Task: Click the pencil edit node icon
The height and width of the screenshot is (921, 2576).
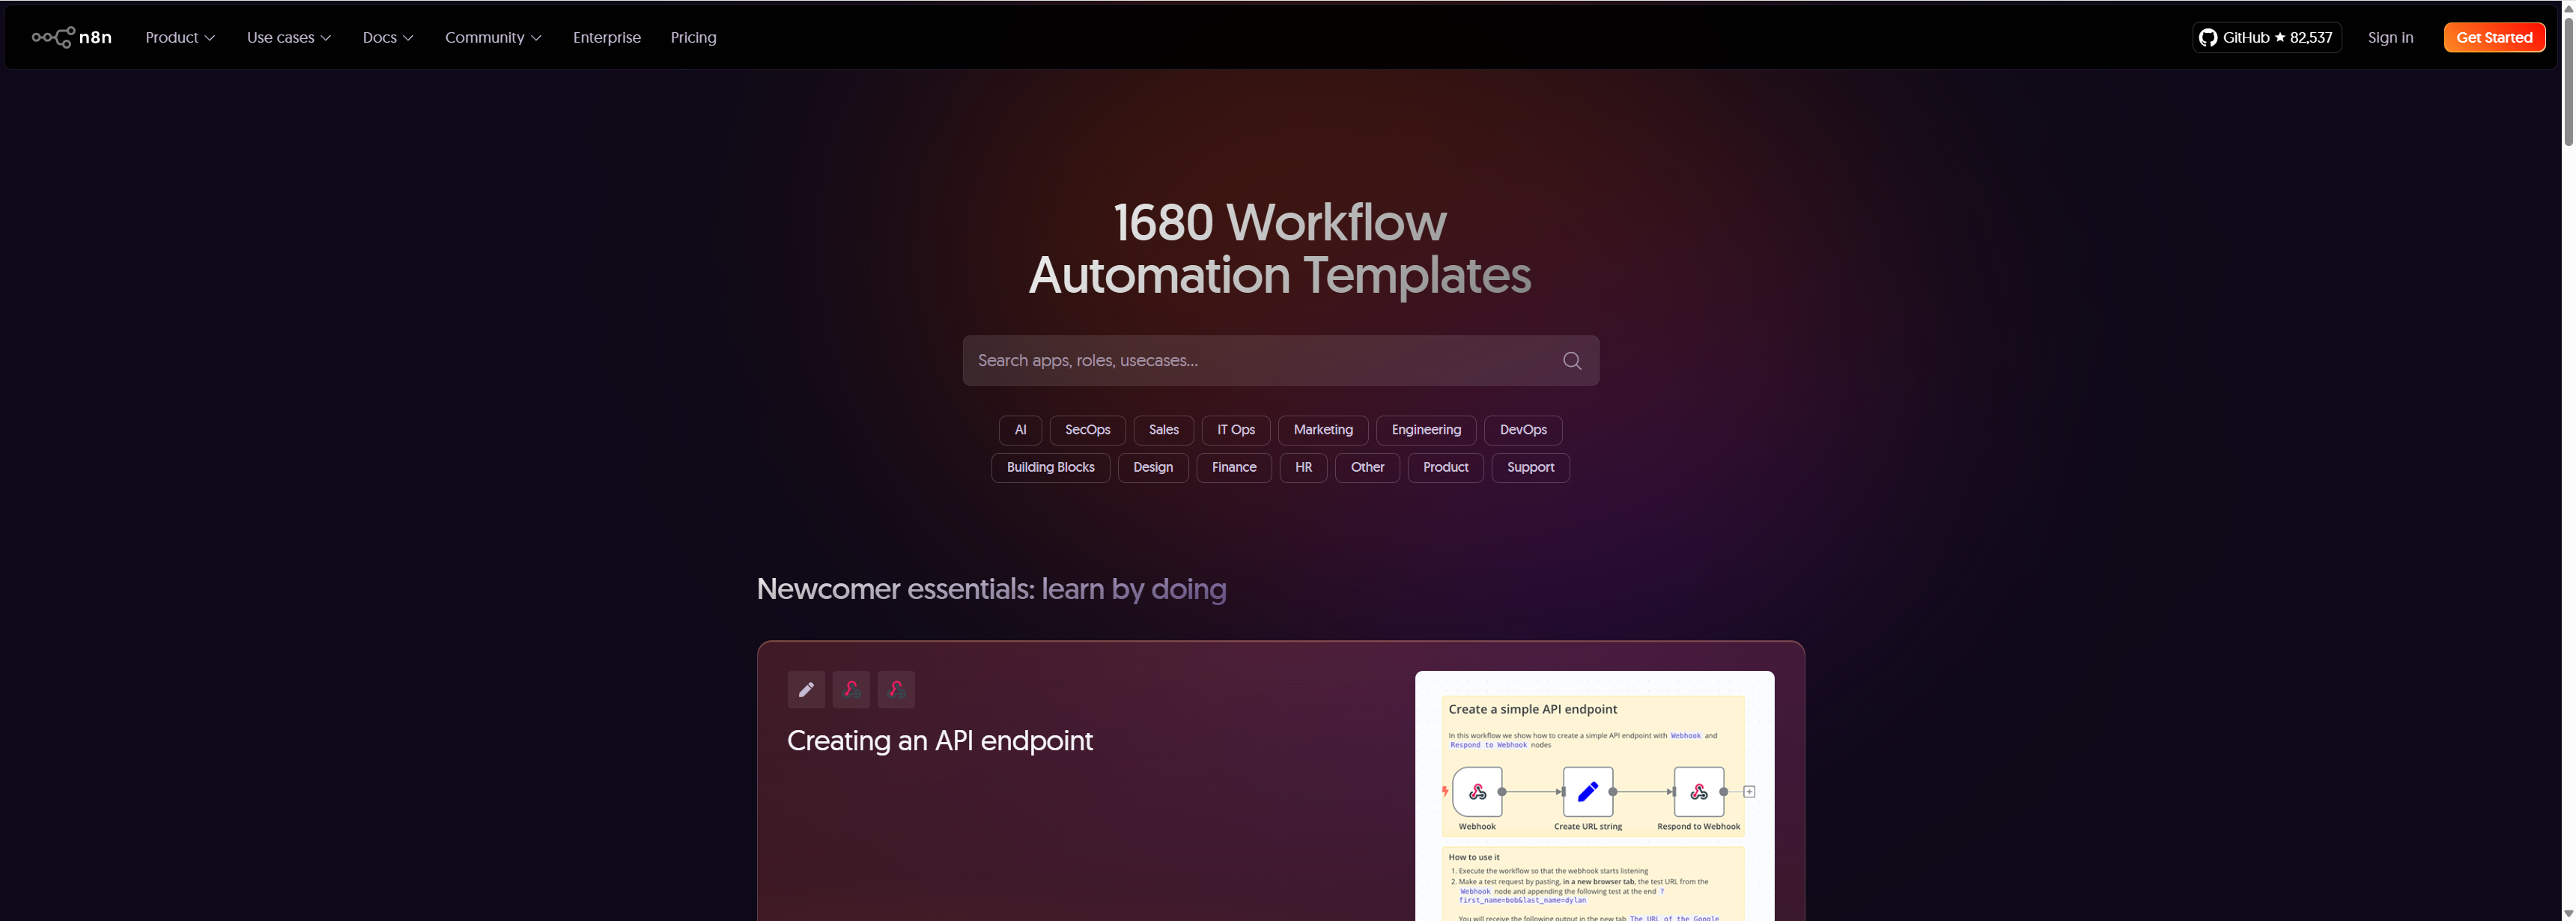Action: (x=805, y=689)
